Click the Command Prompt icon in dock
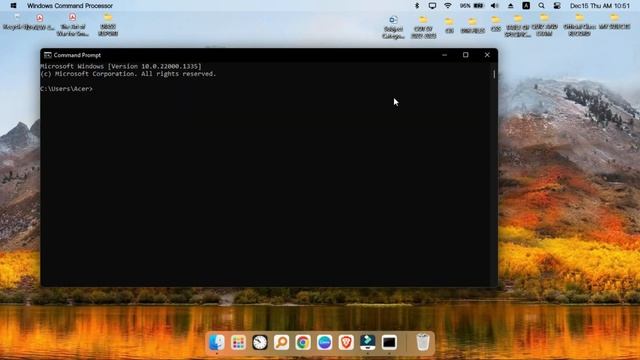The image size is (640, 360). pos(389,342)
